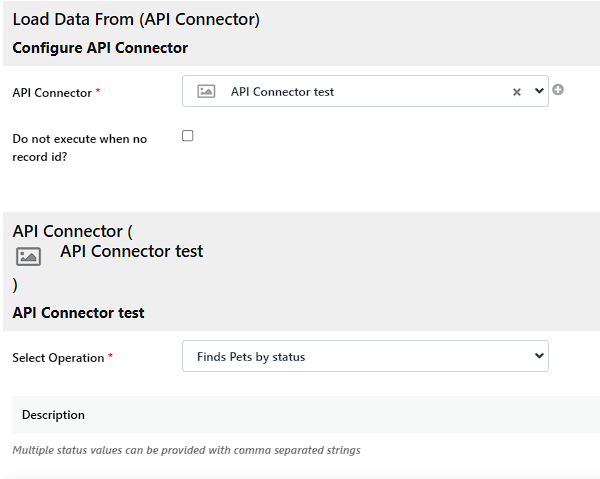
Task: Click the large image icon in the connector header
Action: (x=29, y=256)
